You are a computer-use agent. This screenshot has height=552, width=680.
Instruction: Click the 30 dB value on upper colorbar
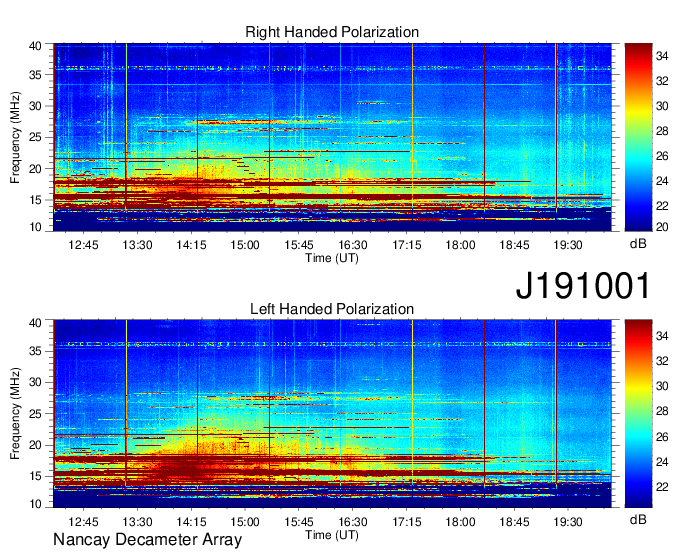(662, 106)
